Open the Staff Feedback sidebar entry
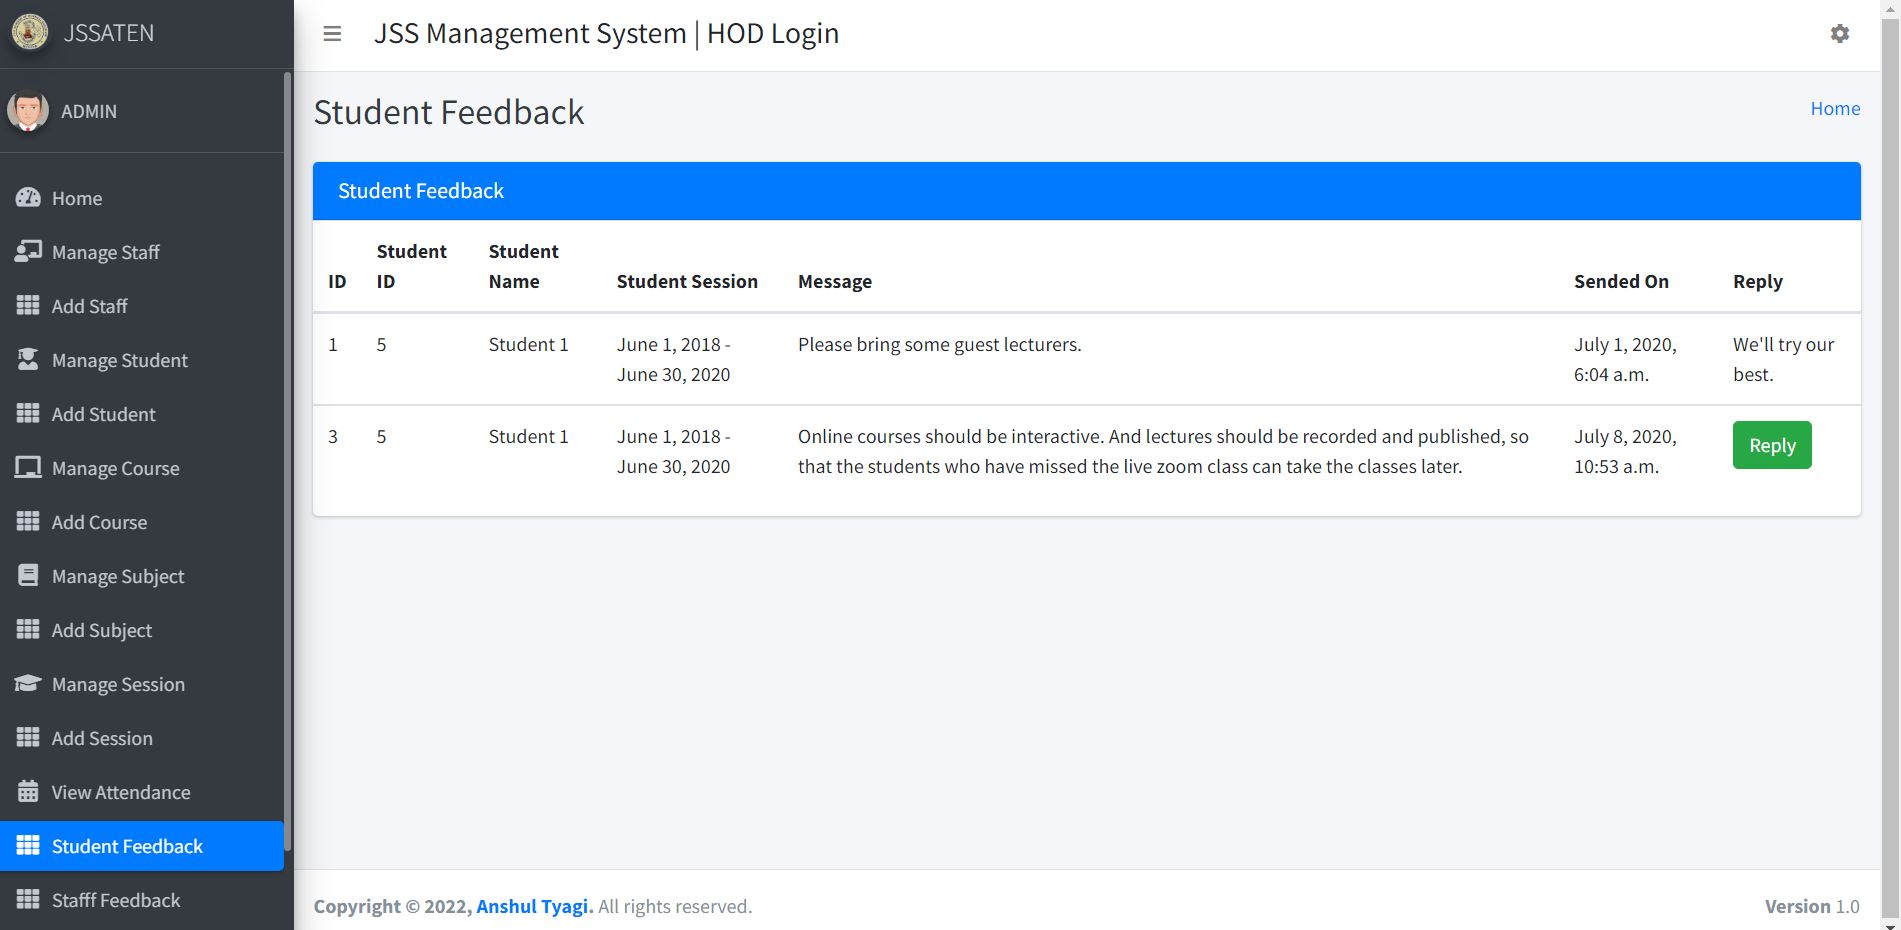The width and height of the screenshot is (1901, 930). pos(115,900)
